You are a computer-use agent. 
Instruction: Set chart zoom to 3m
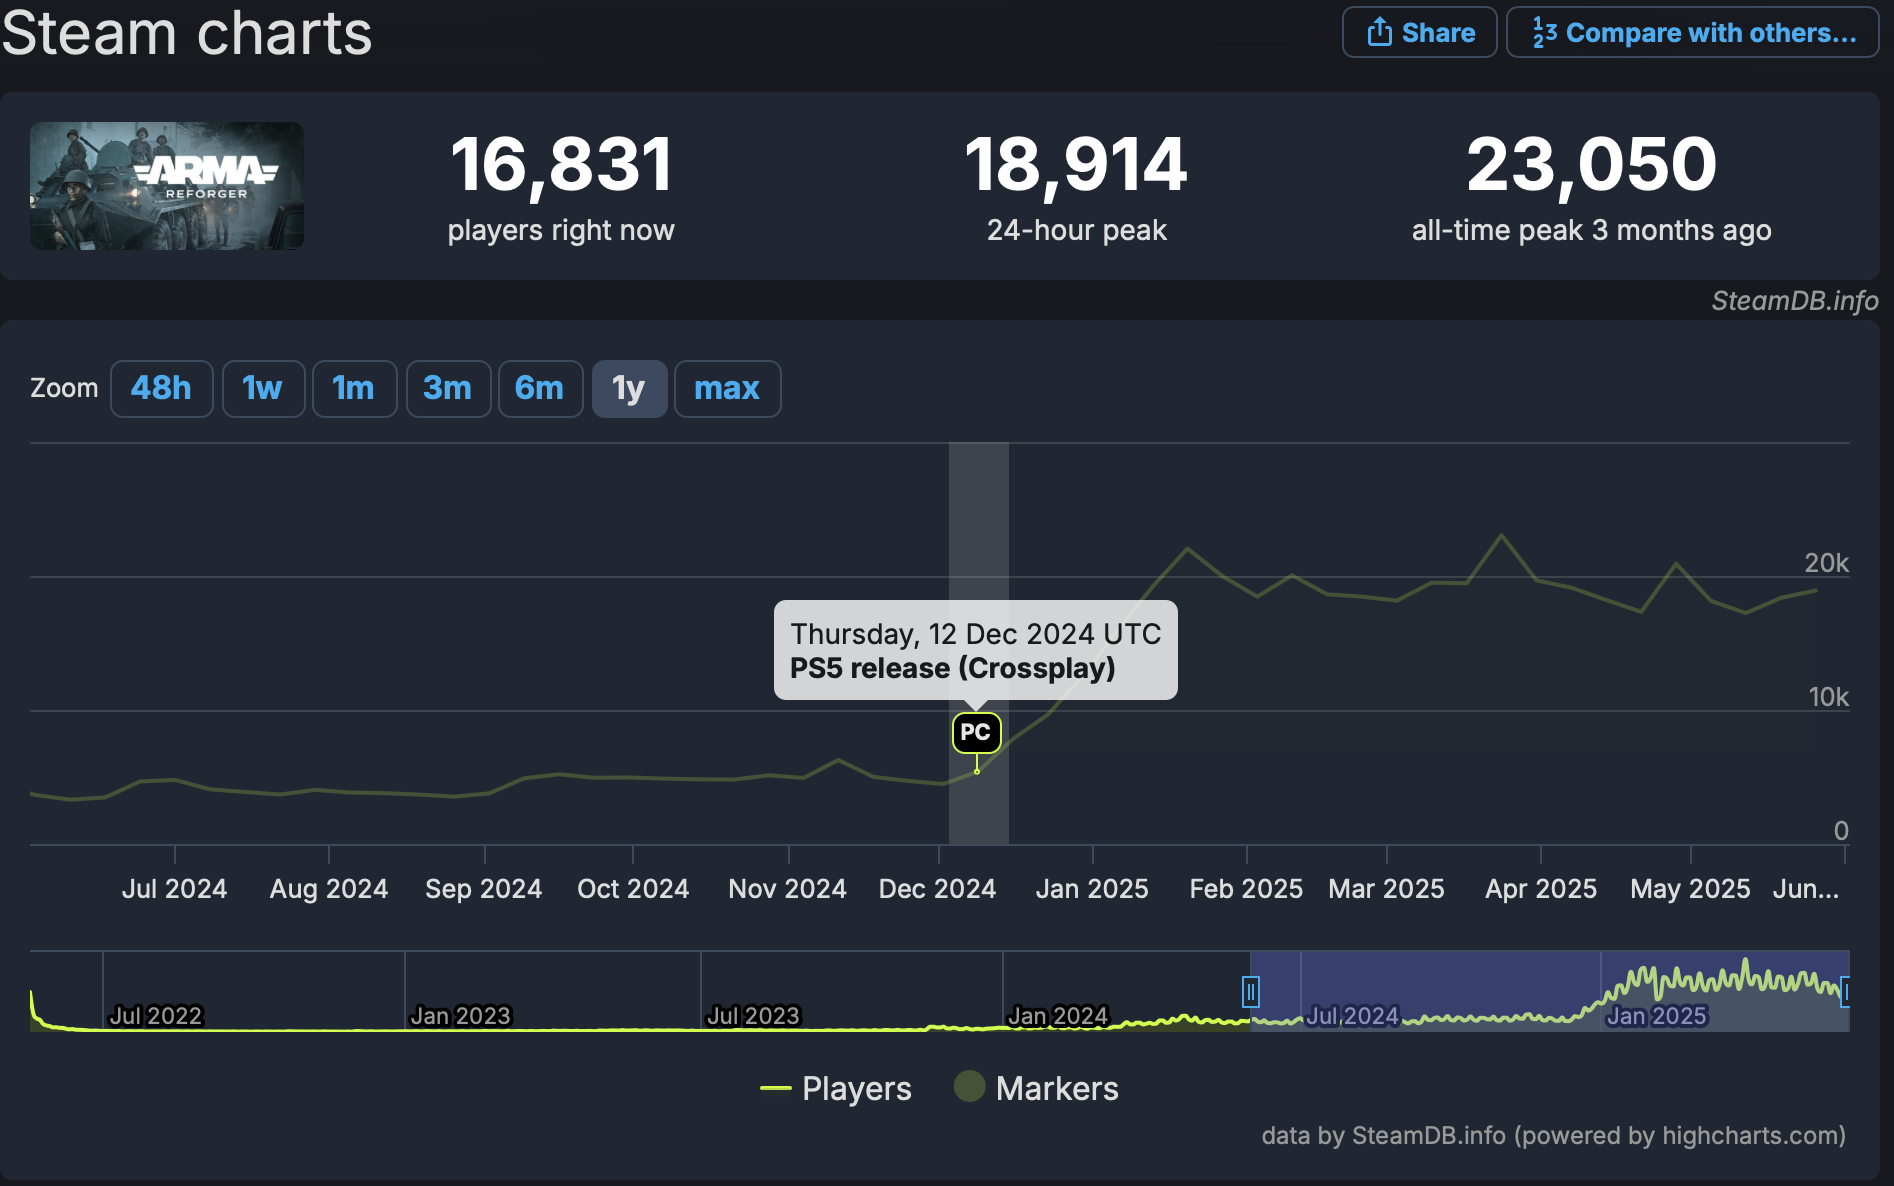[447, 388]
